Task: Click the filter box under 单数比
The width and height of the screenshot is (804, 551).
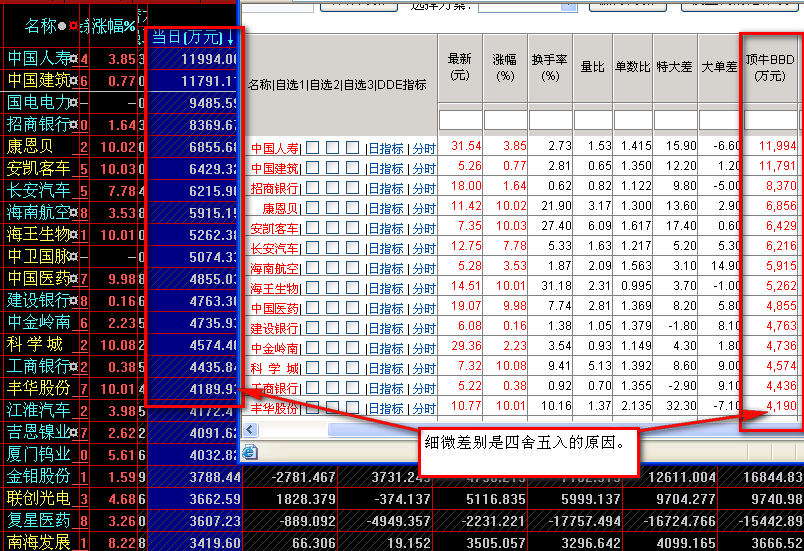Action: (x=633, y=120)
